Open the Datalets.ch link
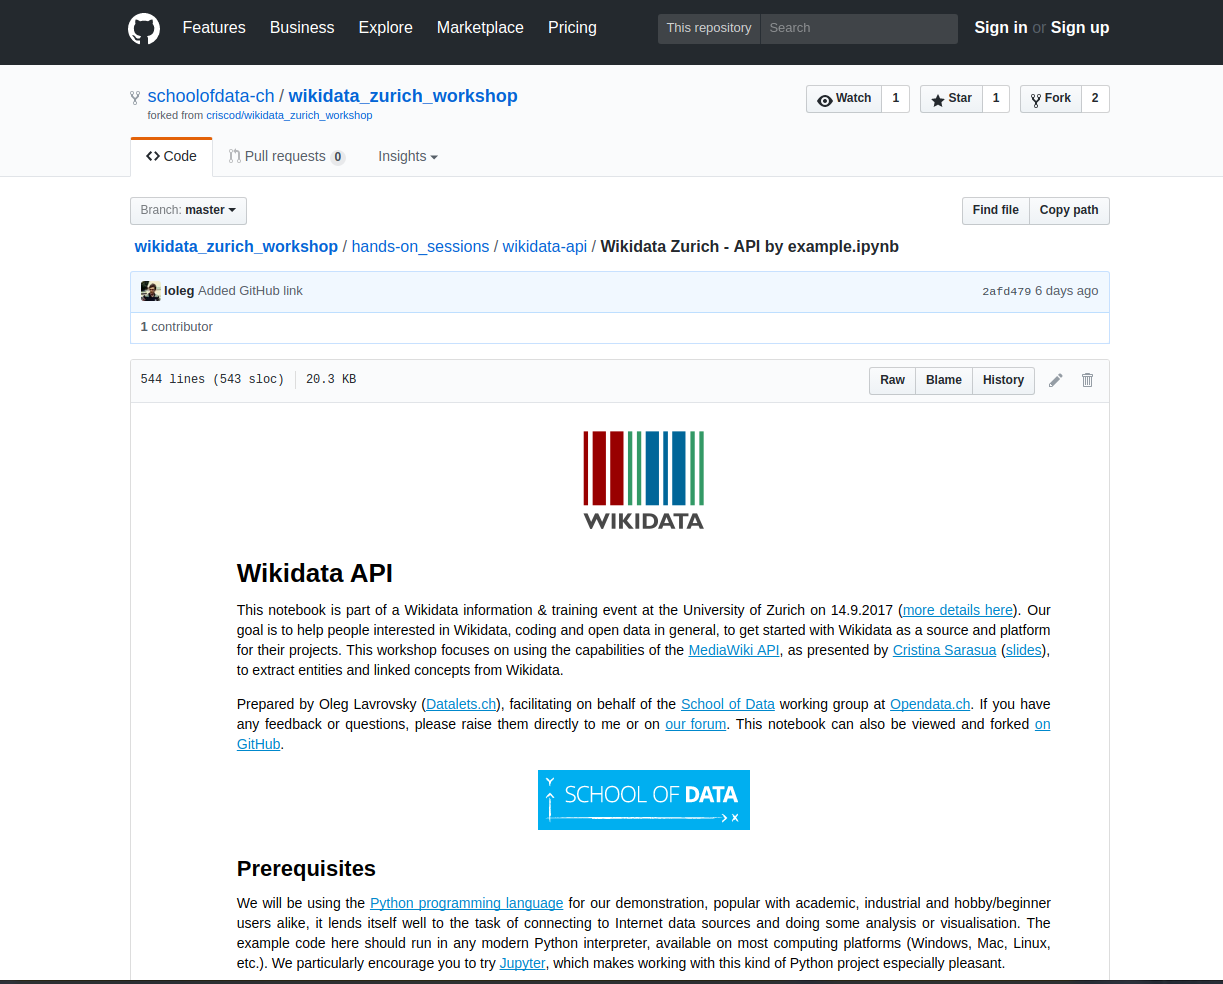This screenshot has height=984, width=1223. [461, 704]
